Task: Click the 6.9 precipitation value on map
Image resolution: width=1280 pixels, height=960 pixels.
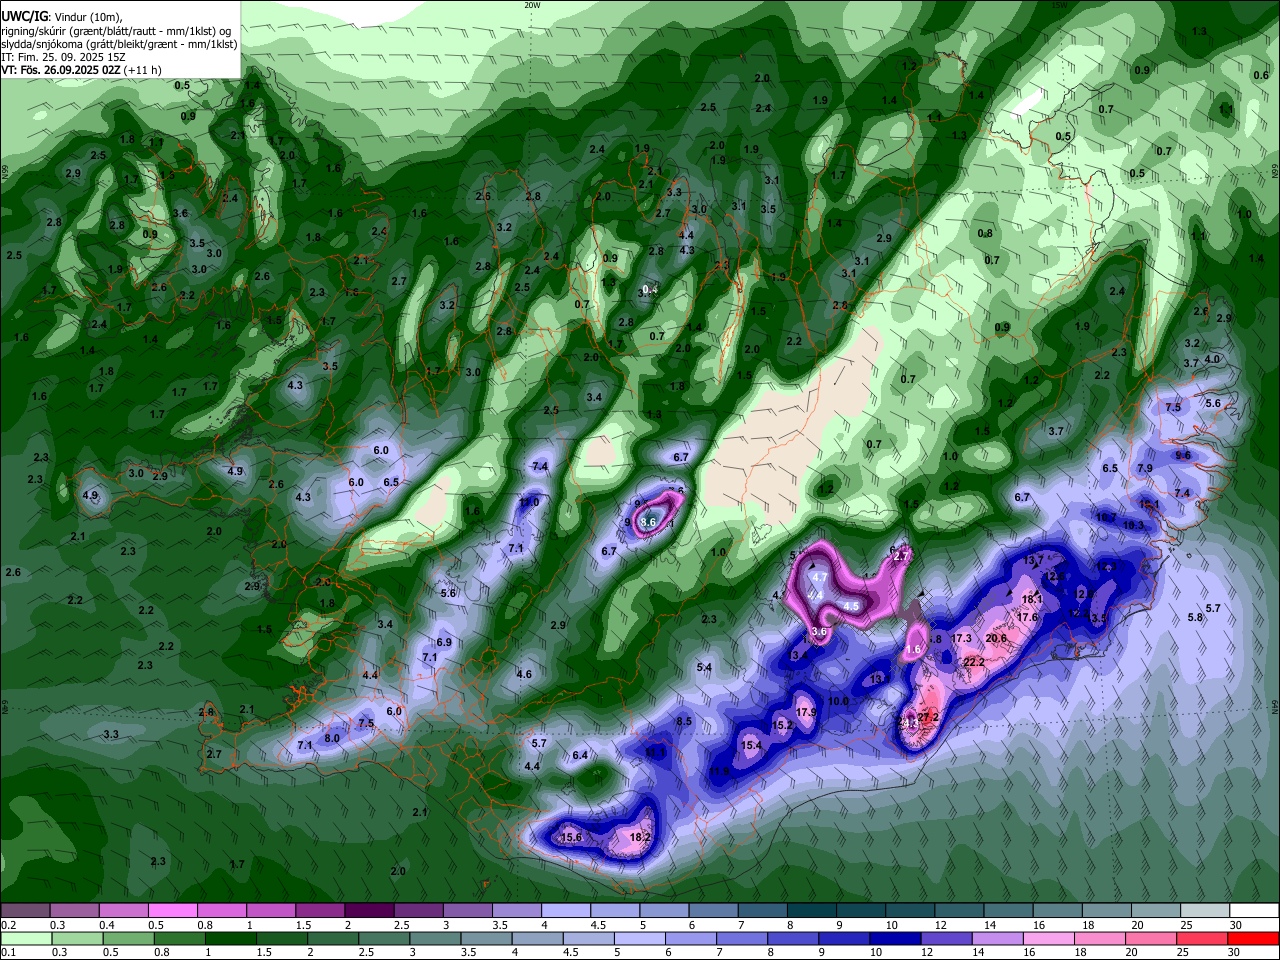Action: 444,642
